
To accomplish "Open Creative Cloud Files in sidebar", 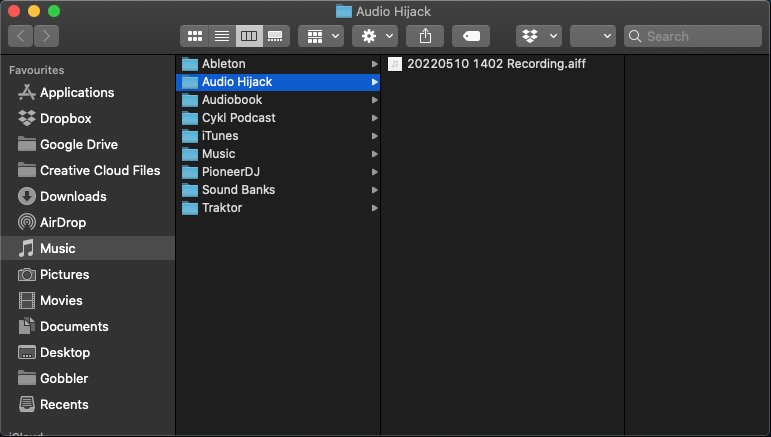I will click(x=88, y=171).
